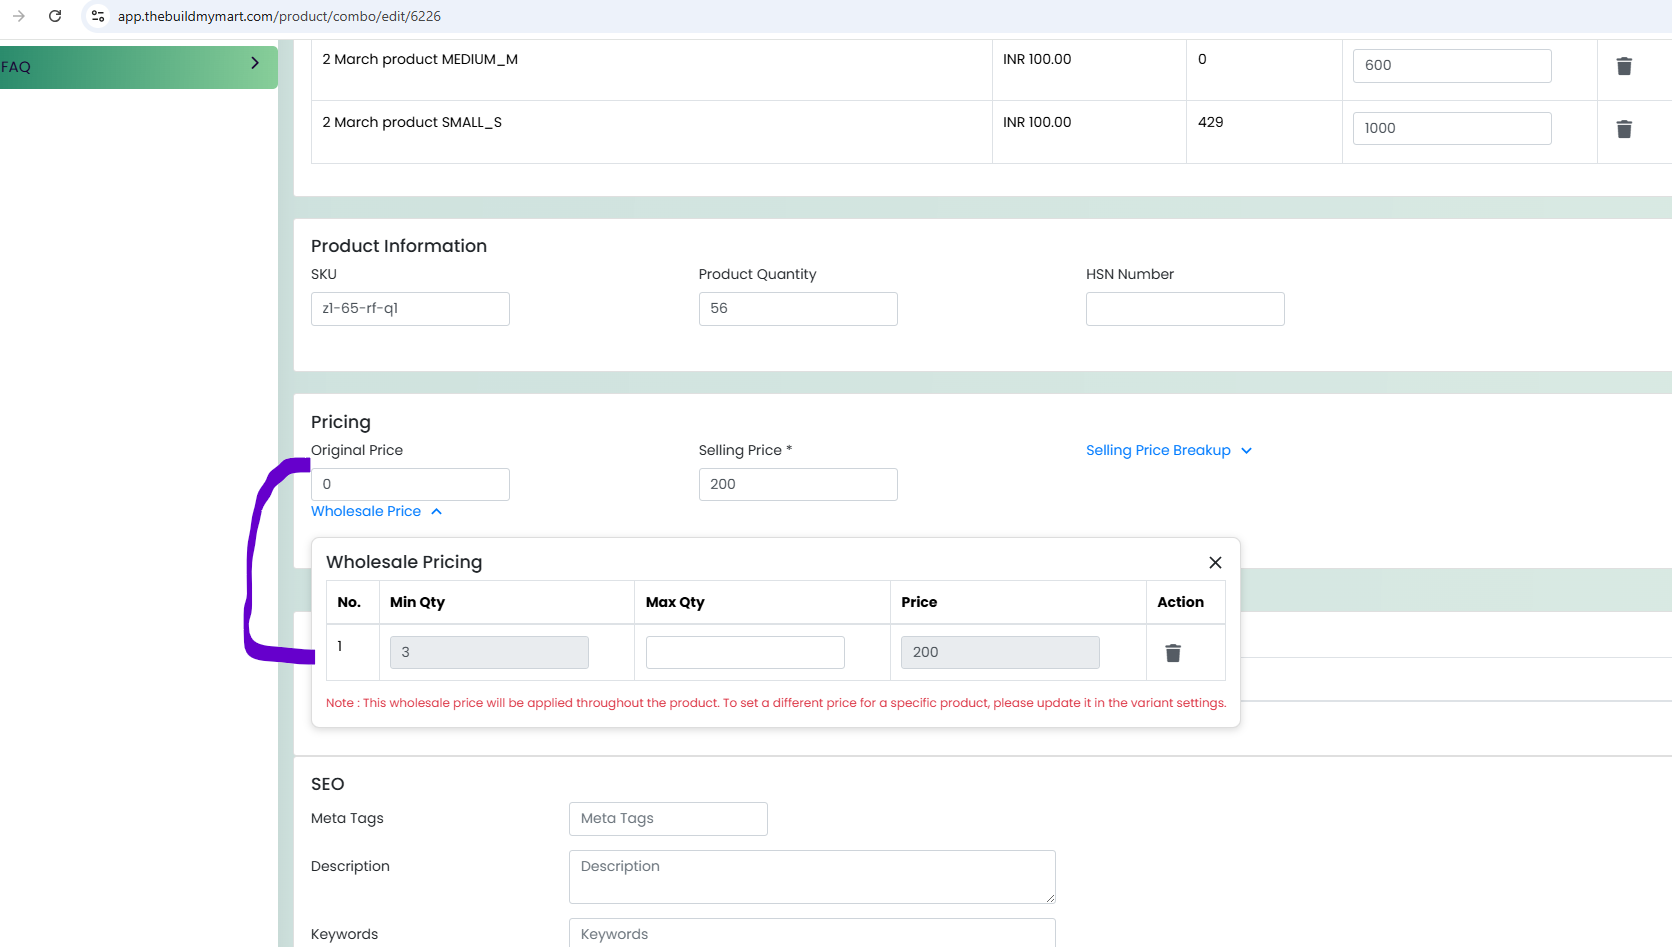Click the SKU input field
1672x947 pixels.
pos(410,309)
